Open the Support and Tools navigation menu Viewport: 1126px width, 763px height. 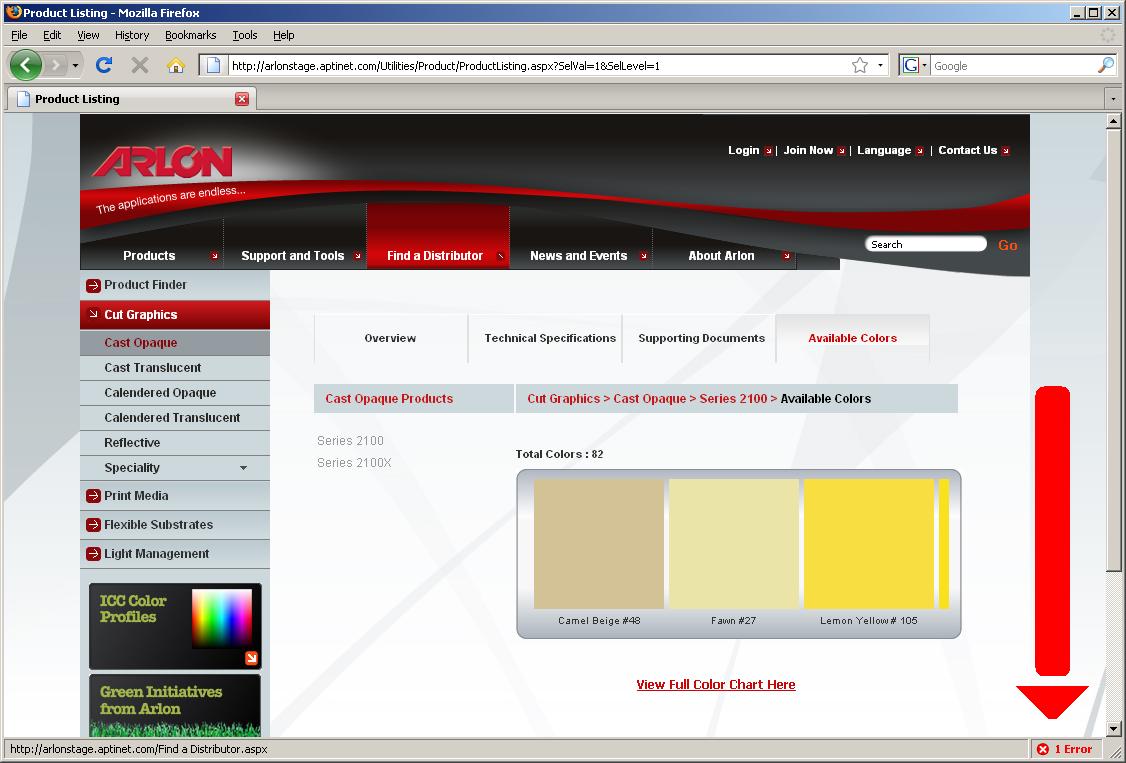(295, 256)
